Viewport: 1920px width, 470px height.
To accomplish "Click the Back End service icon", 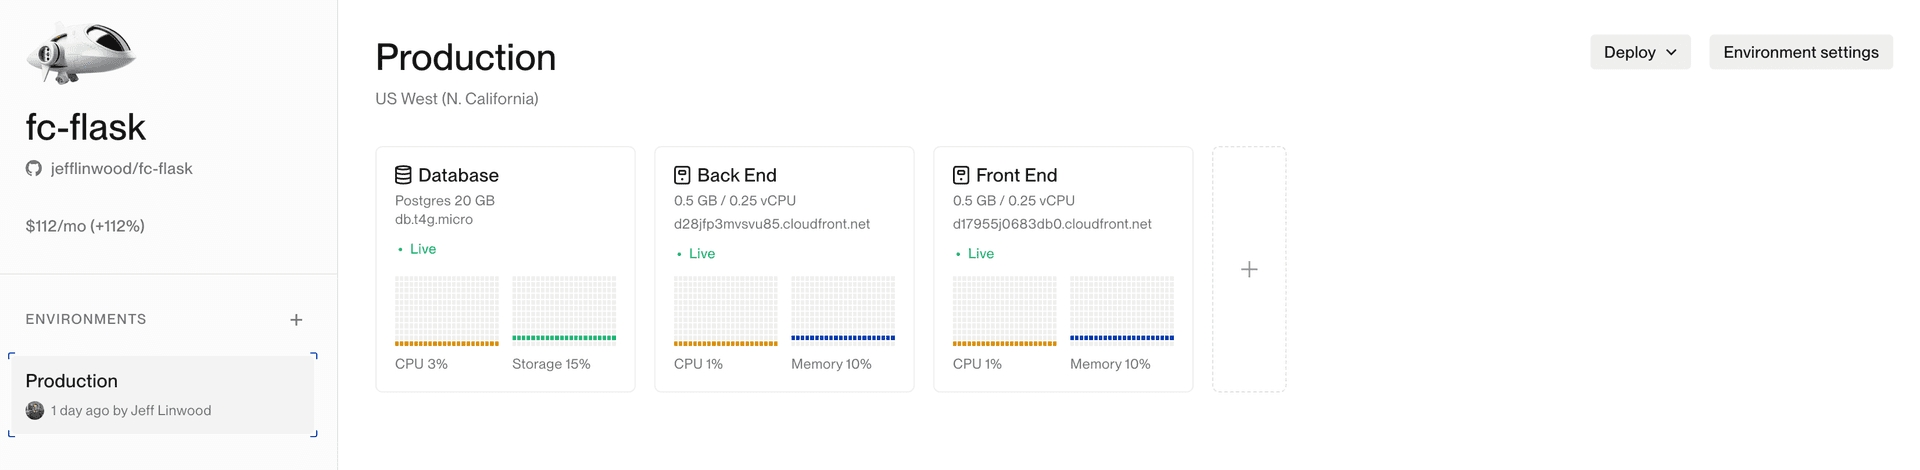I will [682, 175].
